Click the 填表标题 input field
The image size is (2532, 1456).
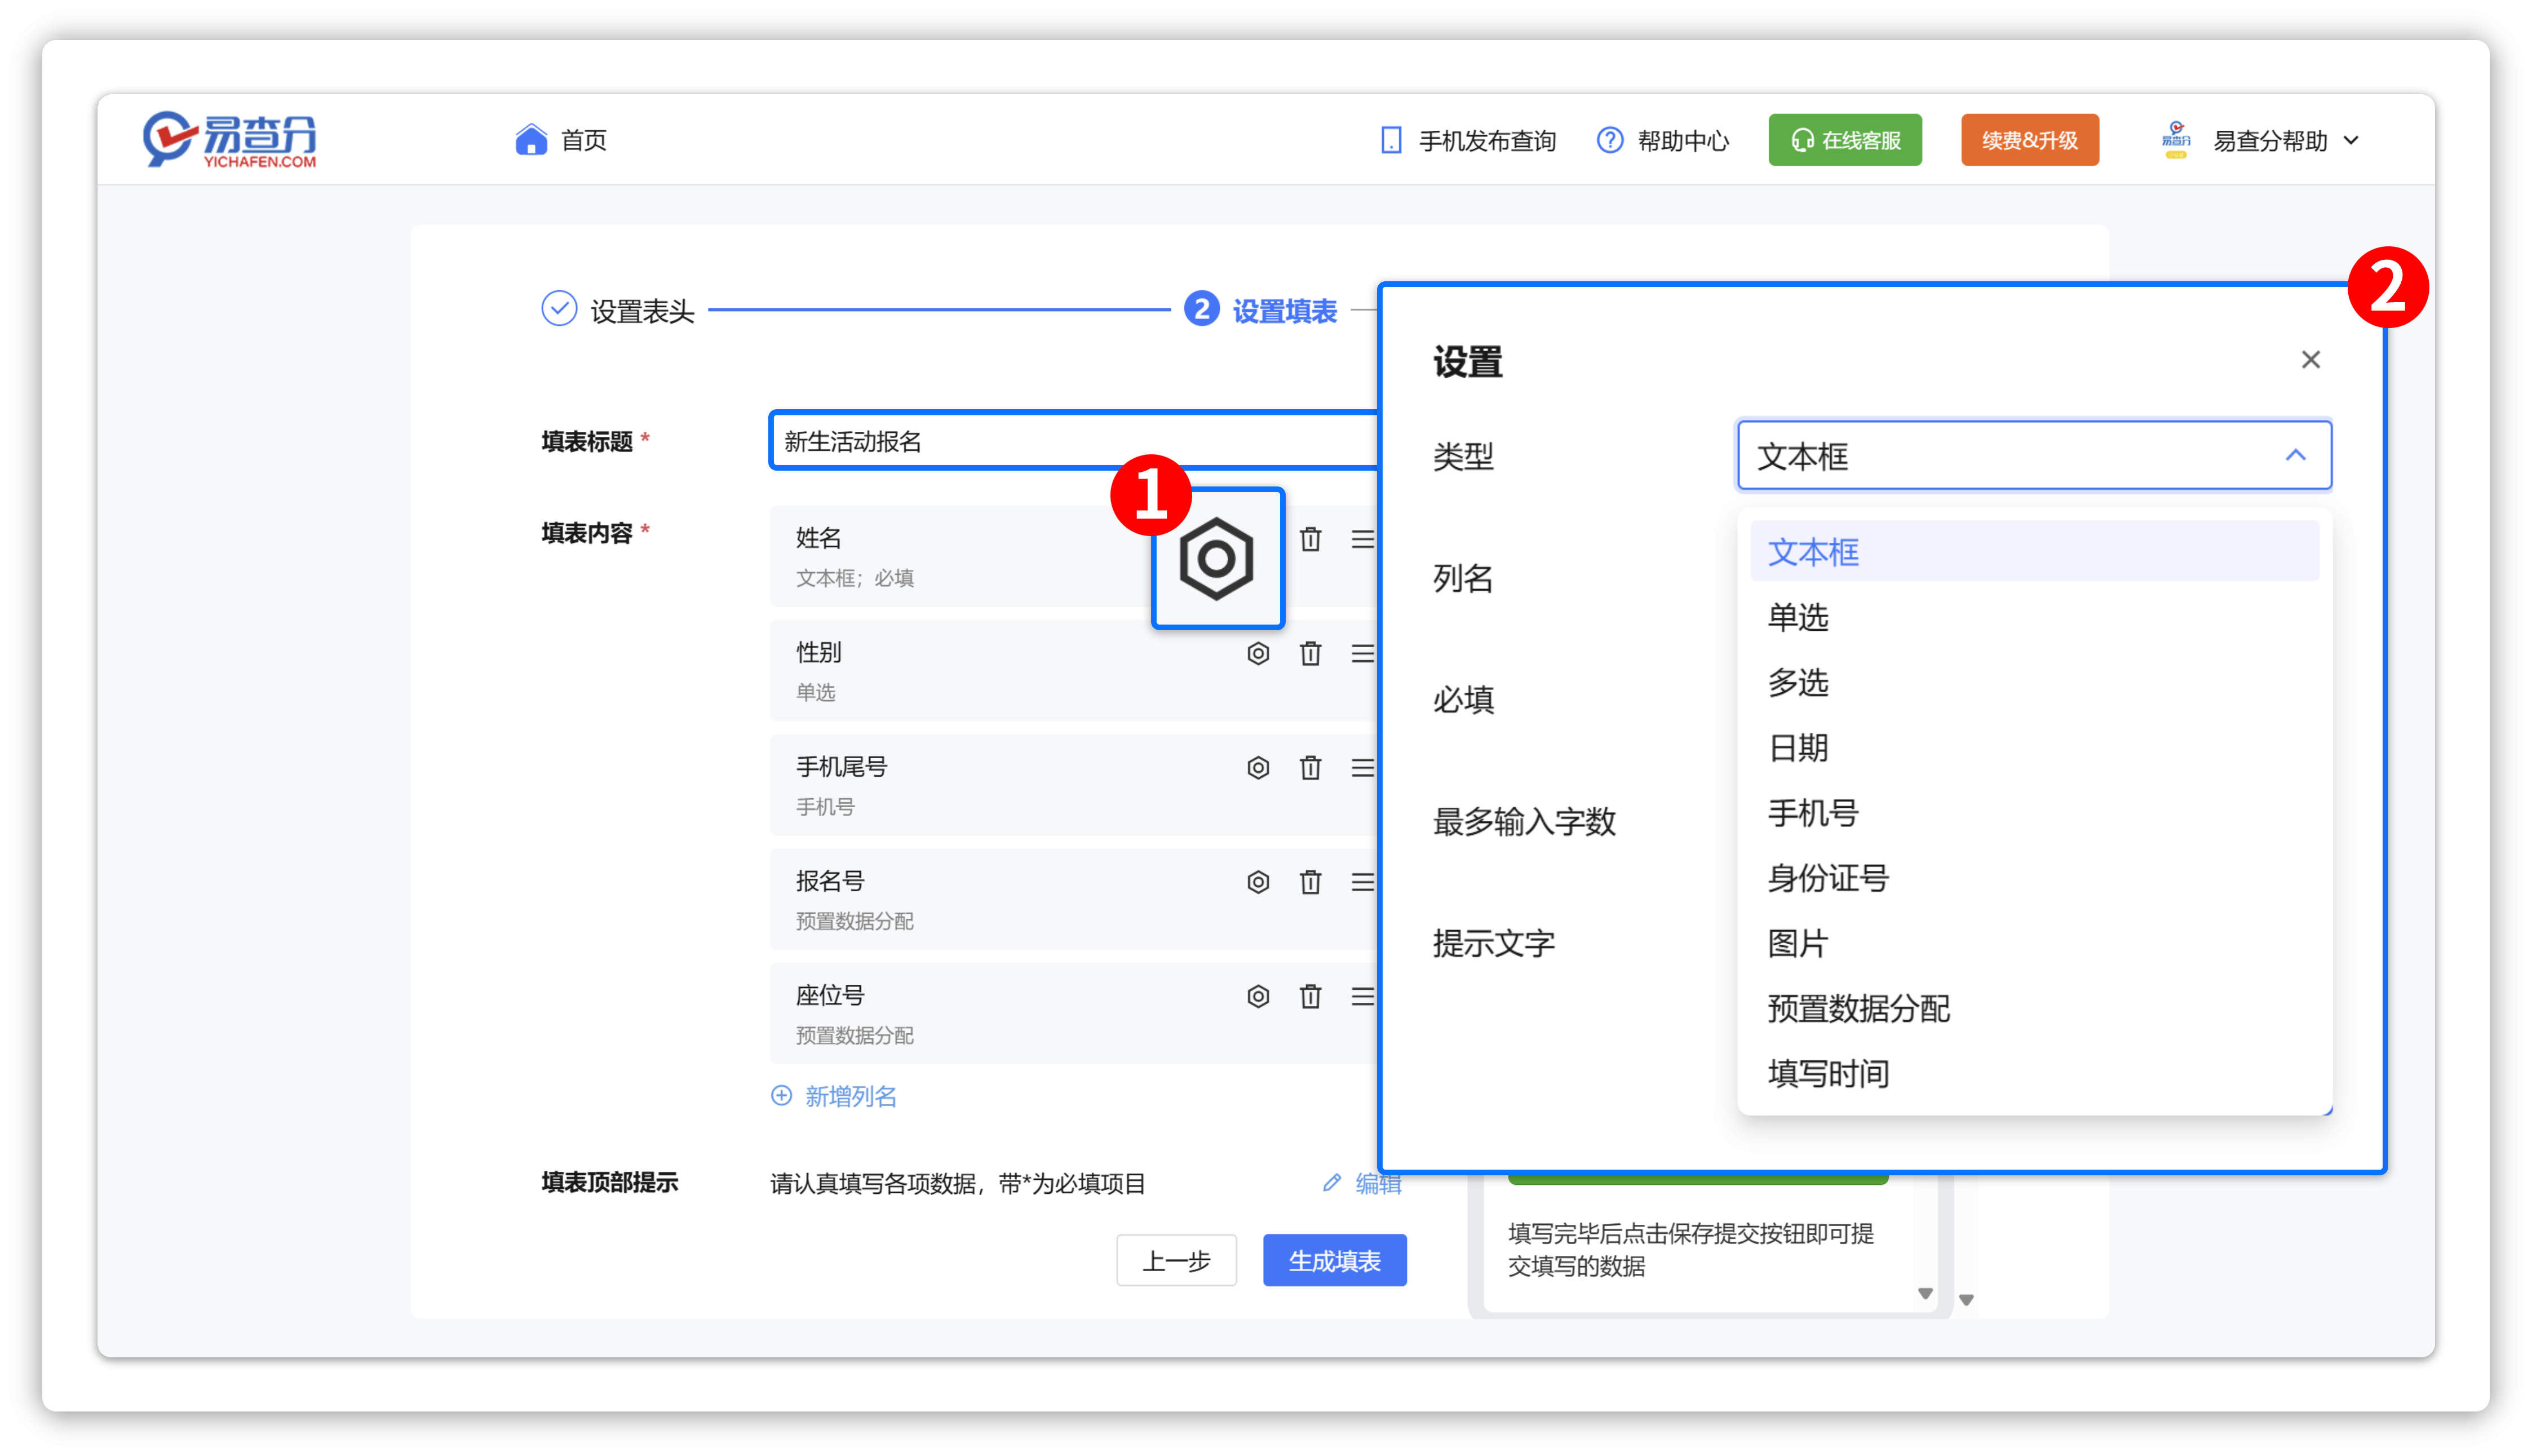[x=1074, y=440]
